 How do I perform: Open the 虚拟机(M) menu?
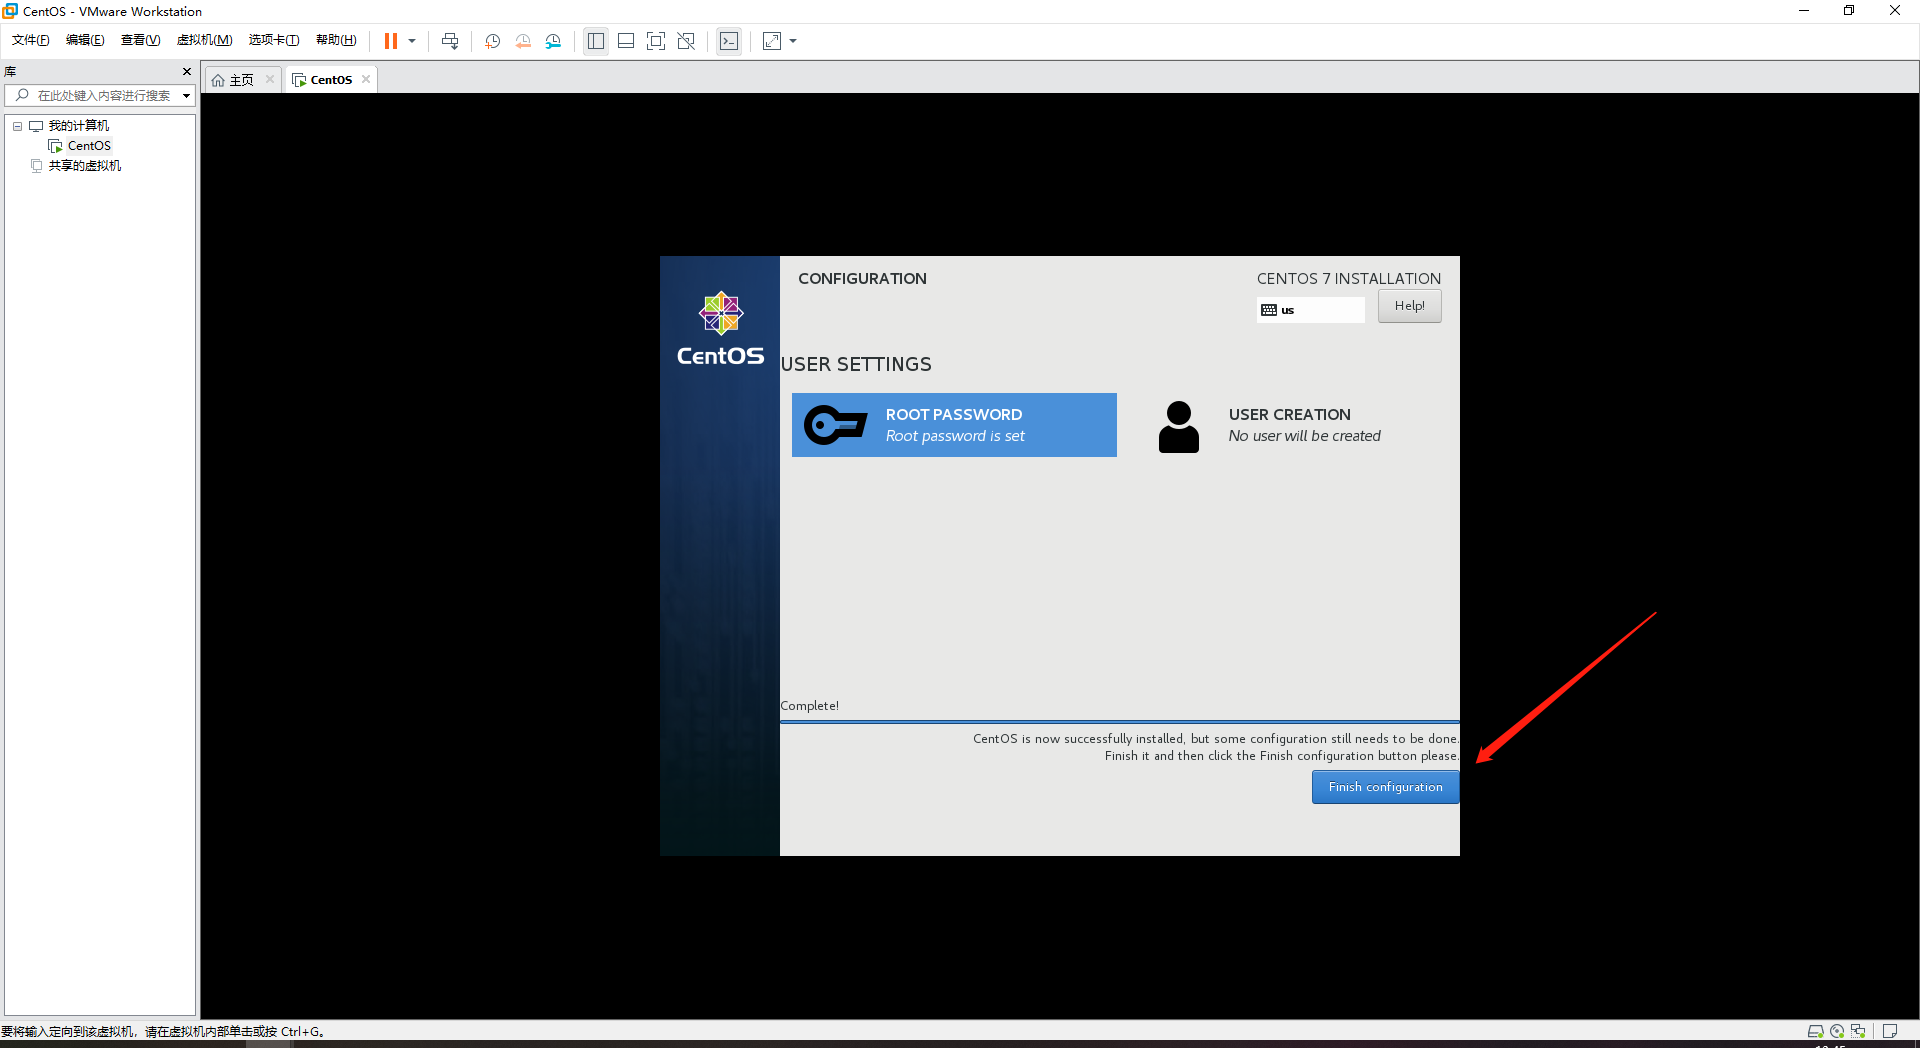(x=204, y=40)
